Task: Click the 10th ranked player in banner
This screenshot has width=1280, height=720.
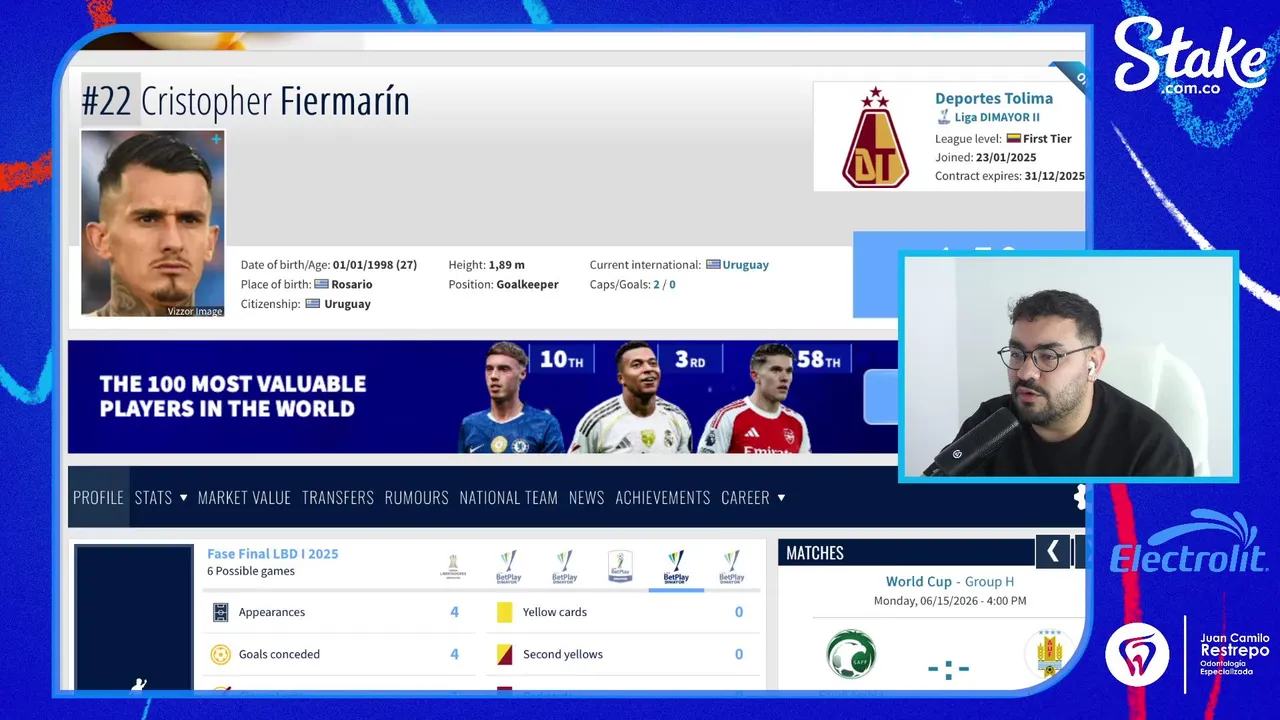Action: [x=512, y=398]
